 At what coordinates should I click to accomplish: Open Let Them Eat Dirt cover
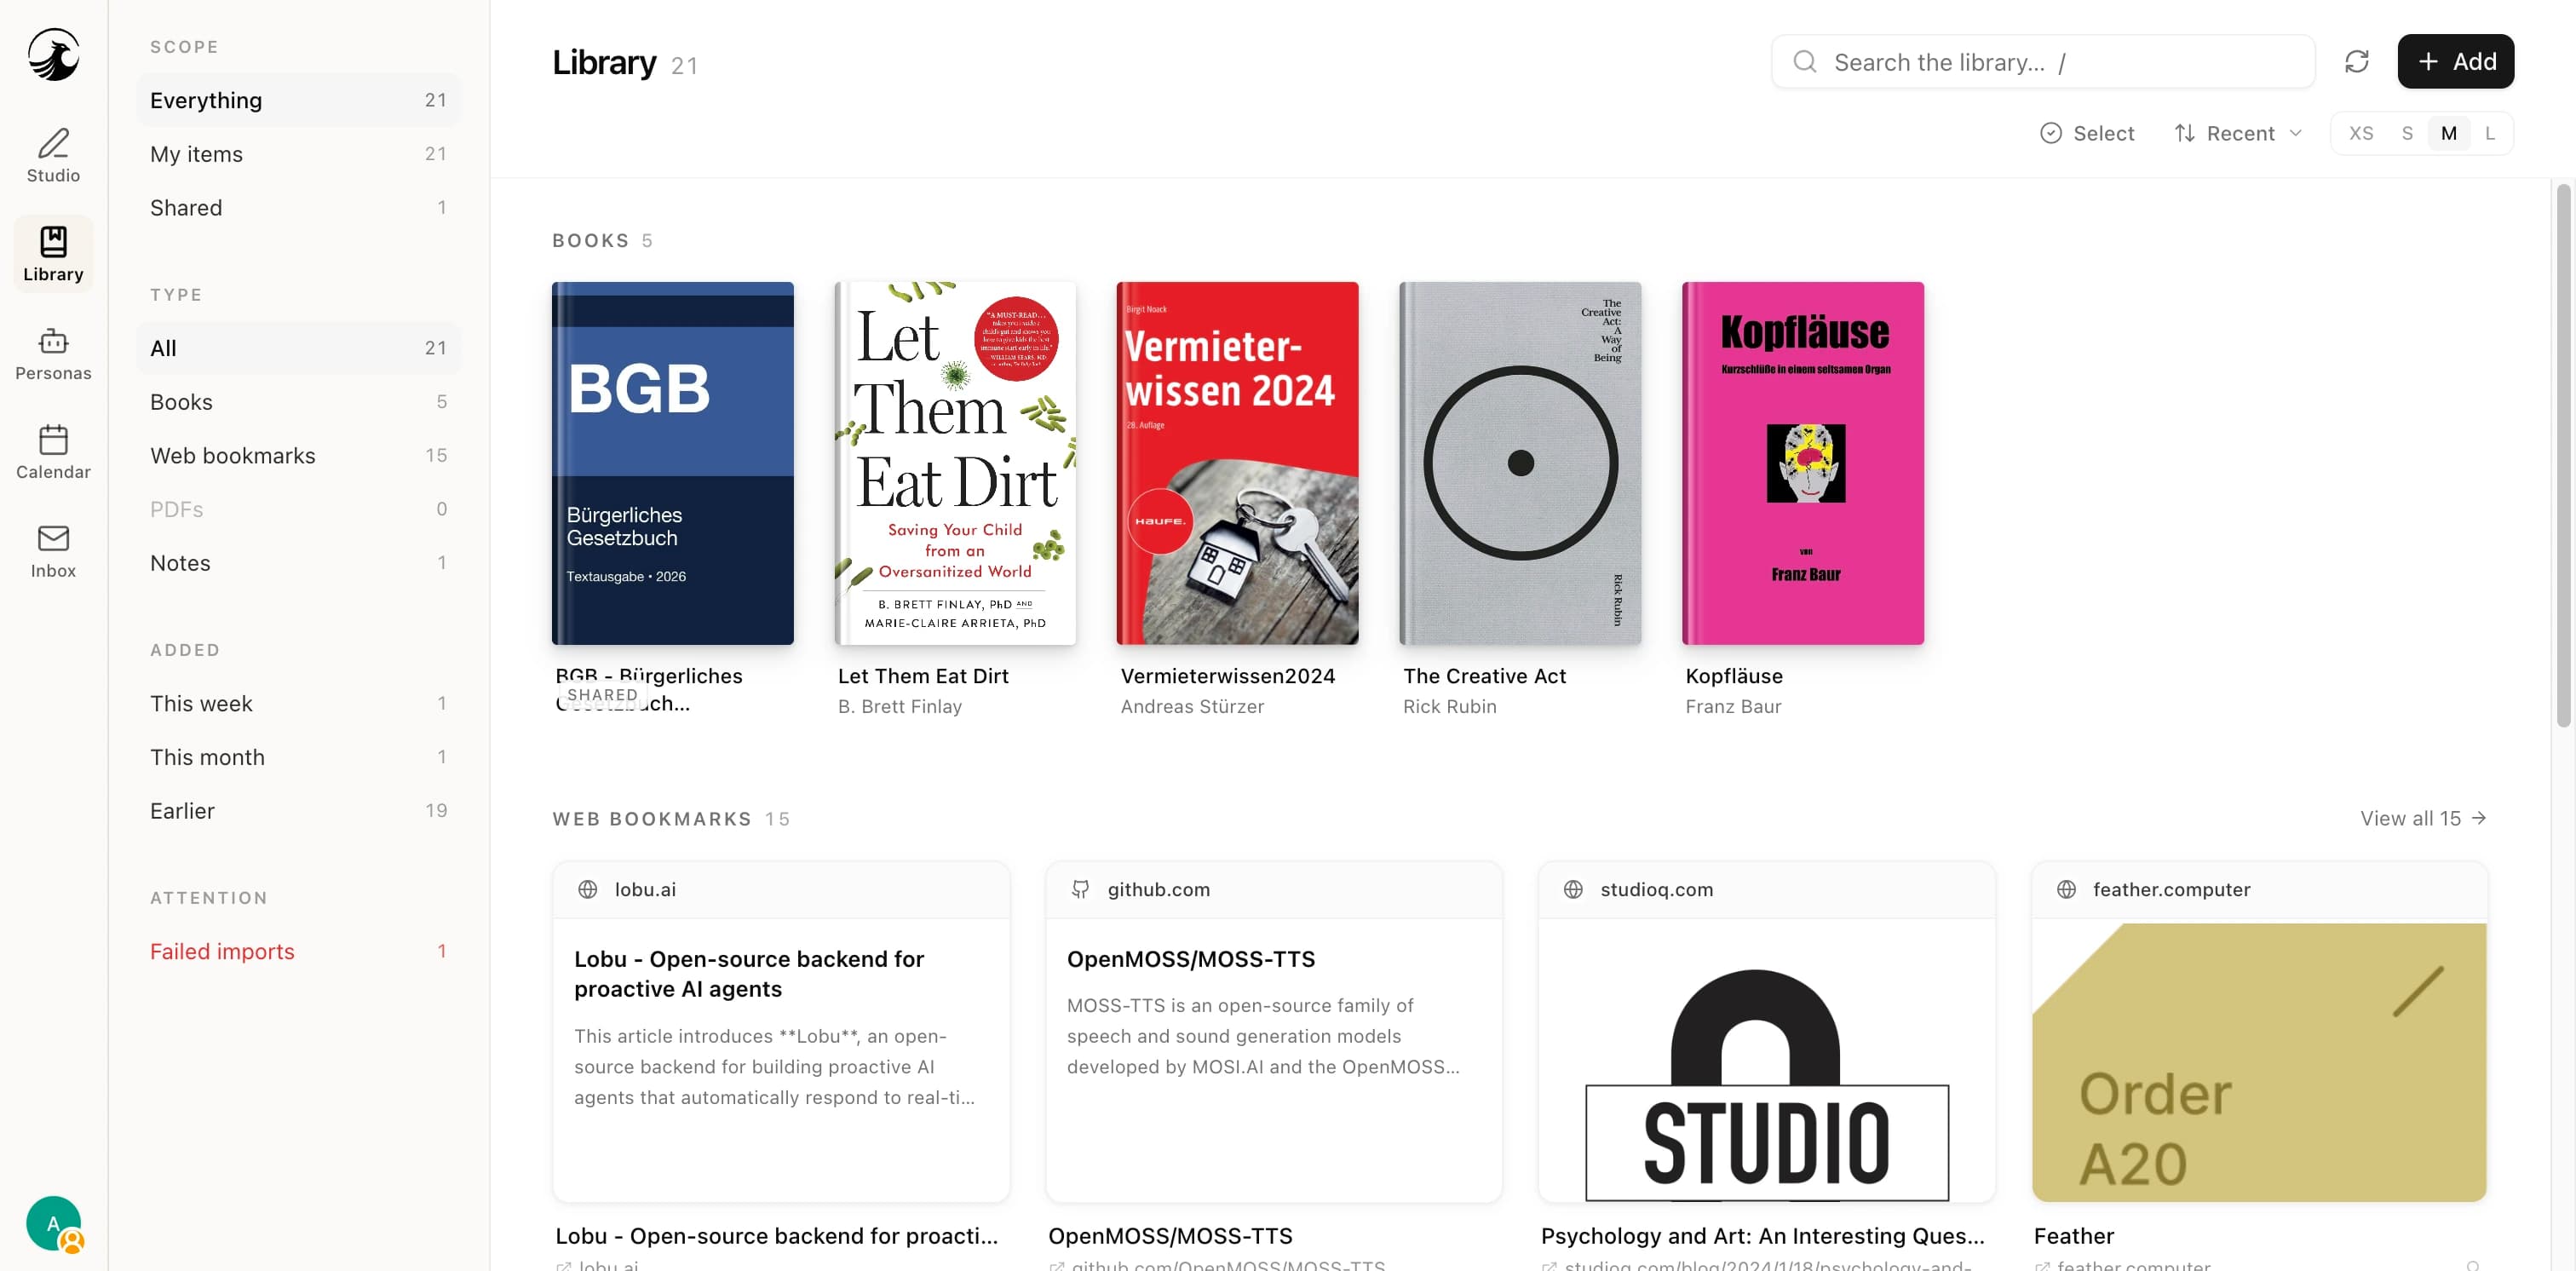click(x=955, y=463)
